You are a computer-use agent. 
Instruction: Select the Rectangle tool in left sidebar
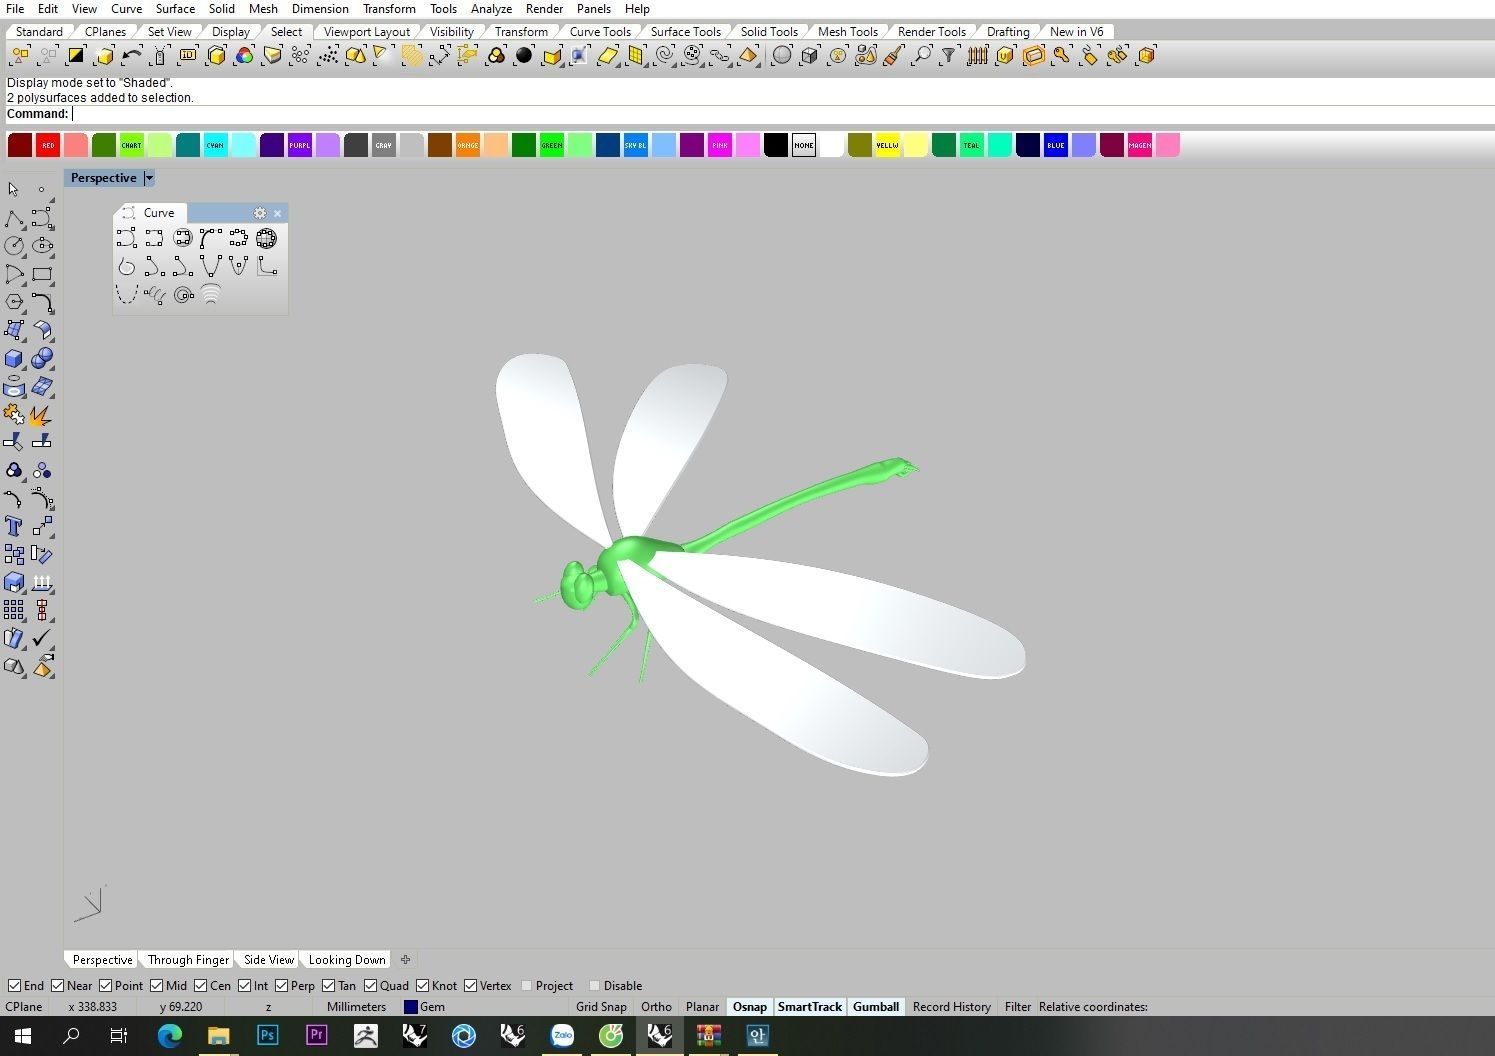(42, 274)
